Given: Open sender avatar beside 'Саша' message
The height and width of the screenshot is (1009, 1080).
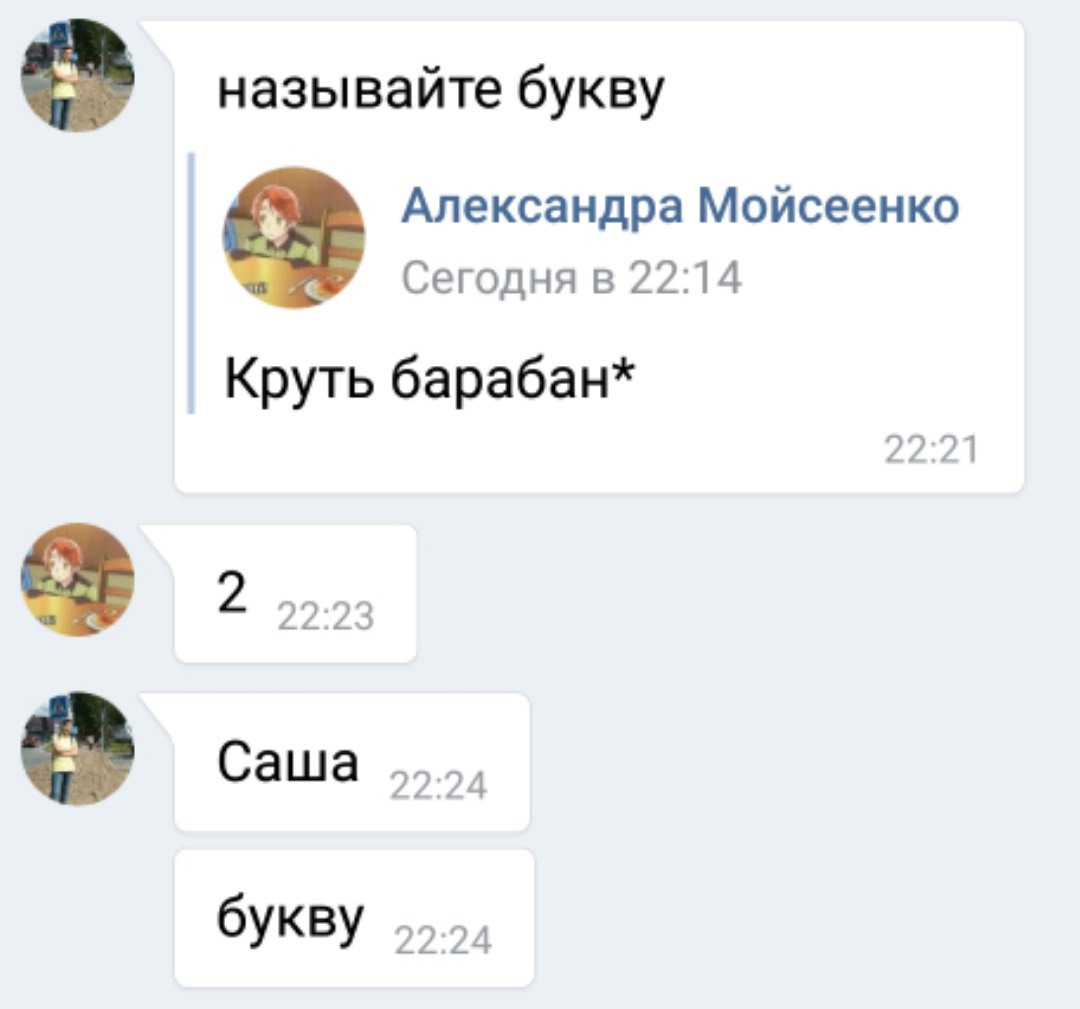Looking at the screenshot, I should click(78, 749).
